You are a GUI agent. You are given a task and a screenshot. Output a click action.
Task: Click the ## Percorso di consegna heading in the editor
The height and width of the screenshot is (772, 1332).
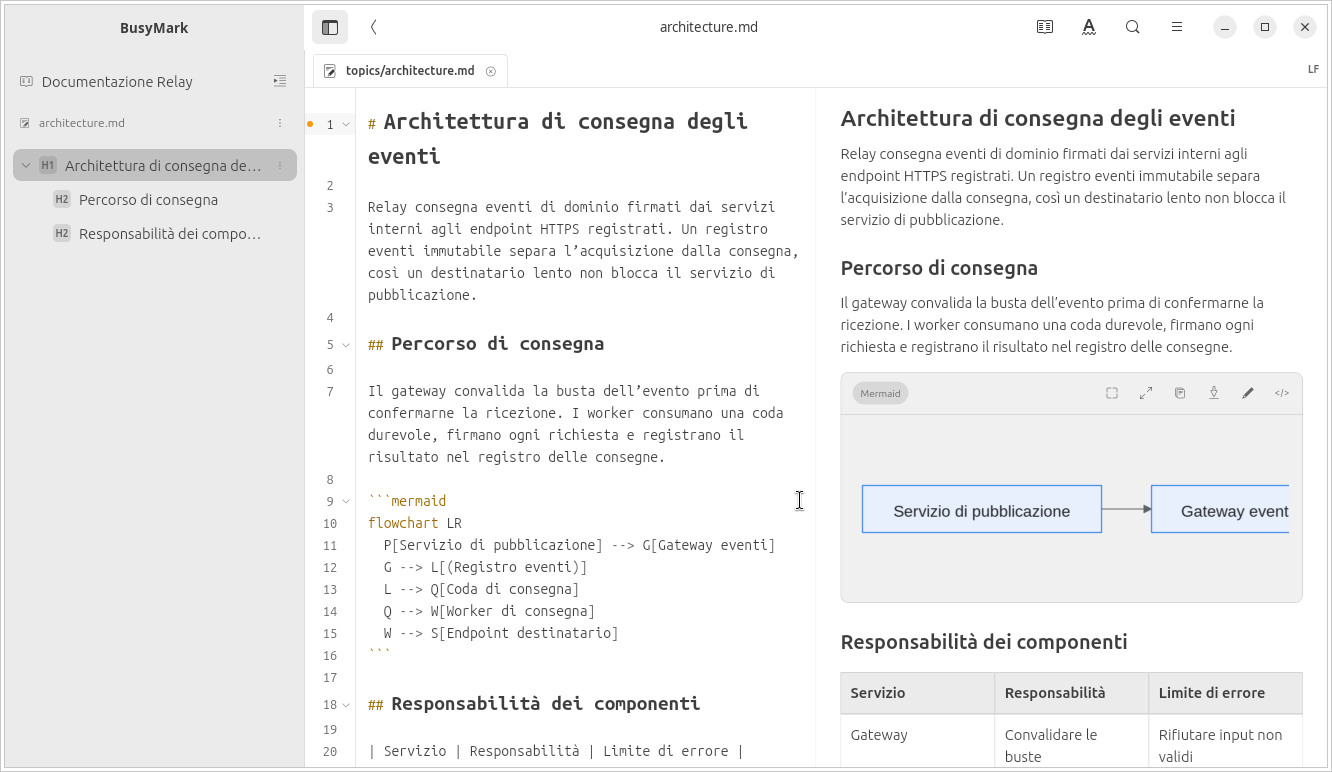[x=486, y=344]
